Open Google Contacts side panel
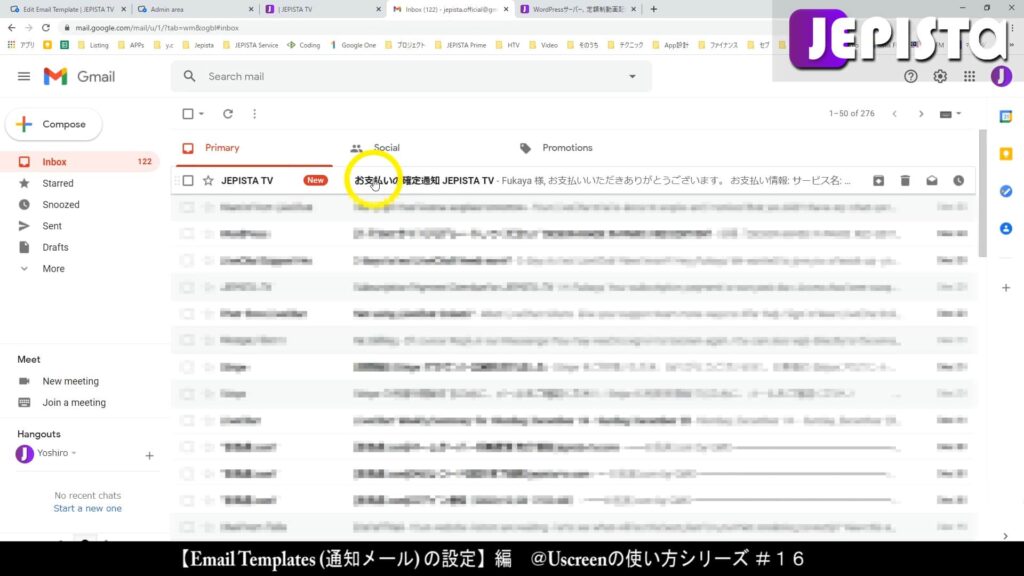This screenshot has height=576, width=1024. point(1006,229)
